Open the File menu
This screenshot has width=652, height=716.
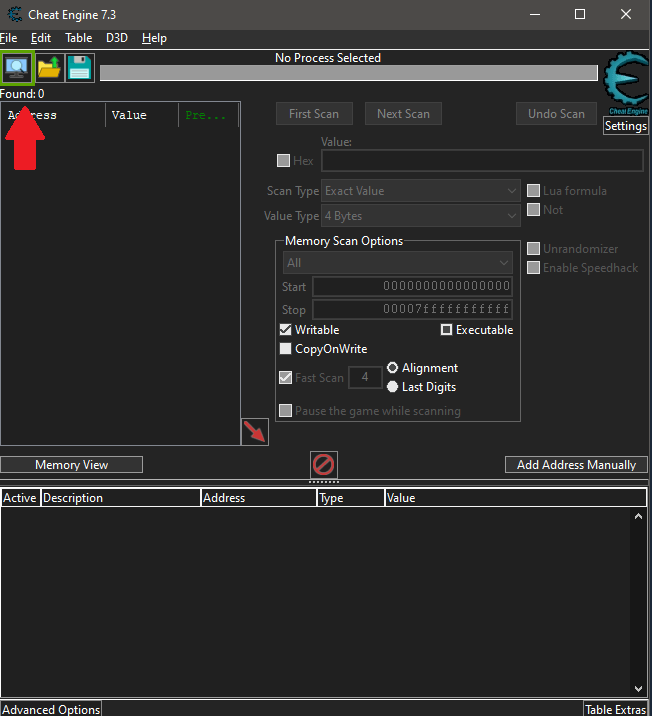point(8,38)
